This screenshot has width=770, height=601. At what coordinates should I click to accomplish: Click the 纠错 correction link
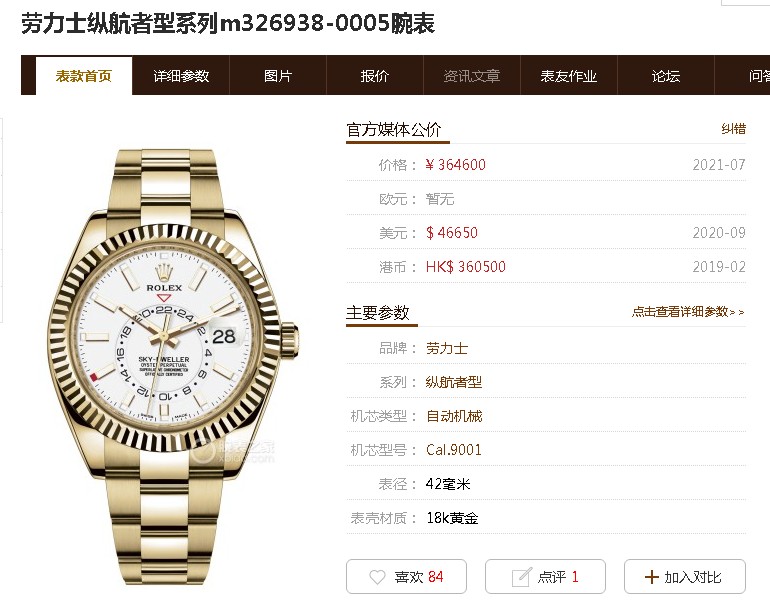[x=734, y=129]
